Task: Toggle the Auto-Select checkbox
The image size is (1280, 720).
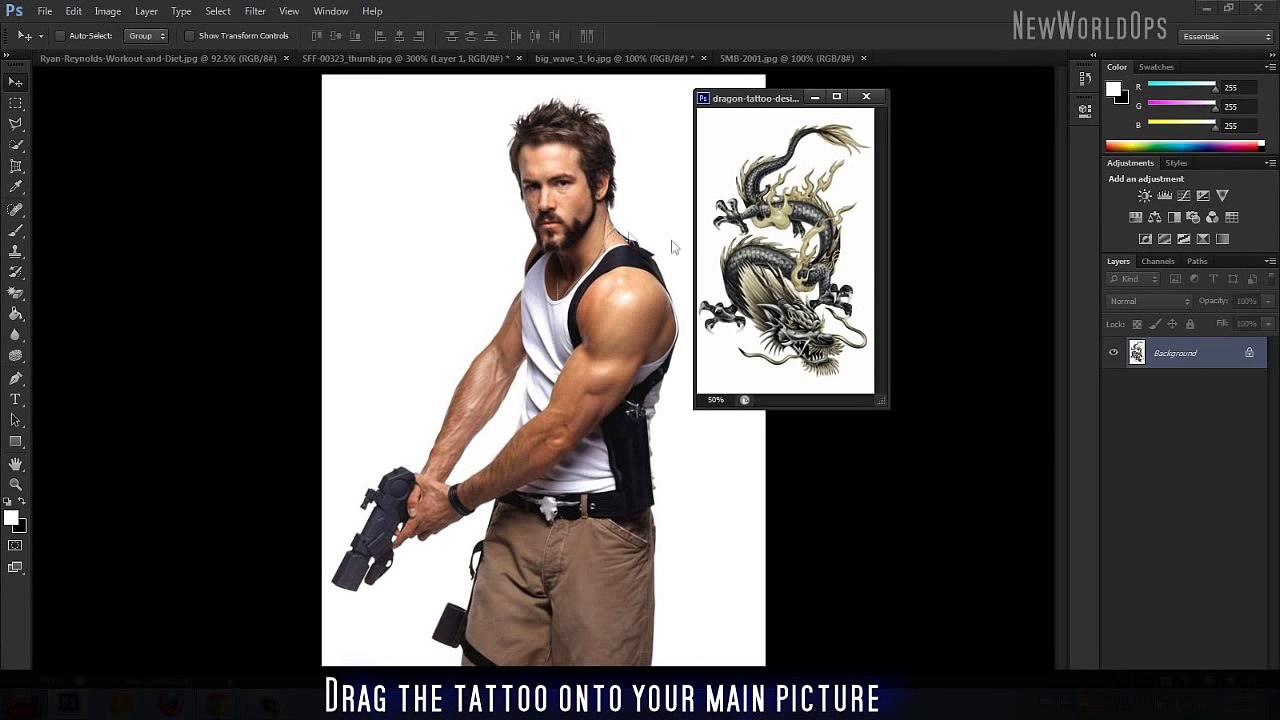Action: [60, 36]
